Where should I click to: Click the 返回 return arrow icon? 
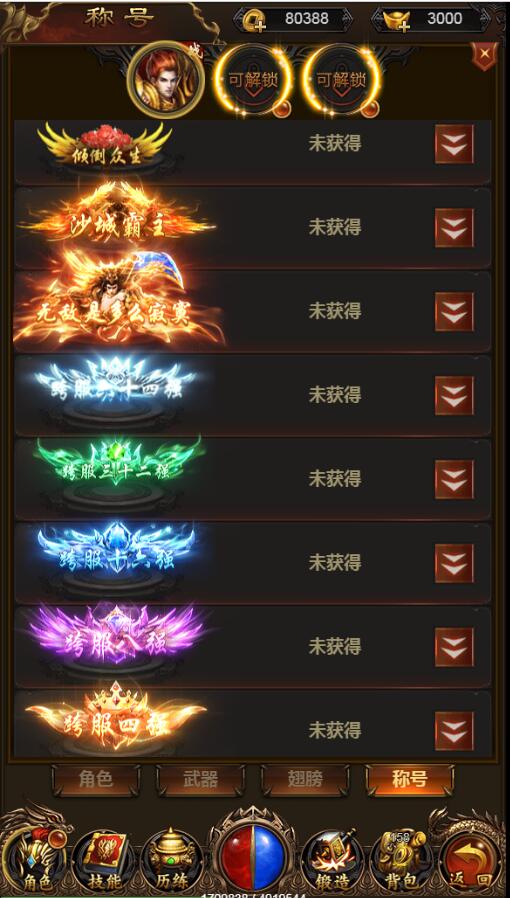(x=471, y=859)
